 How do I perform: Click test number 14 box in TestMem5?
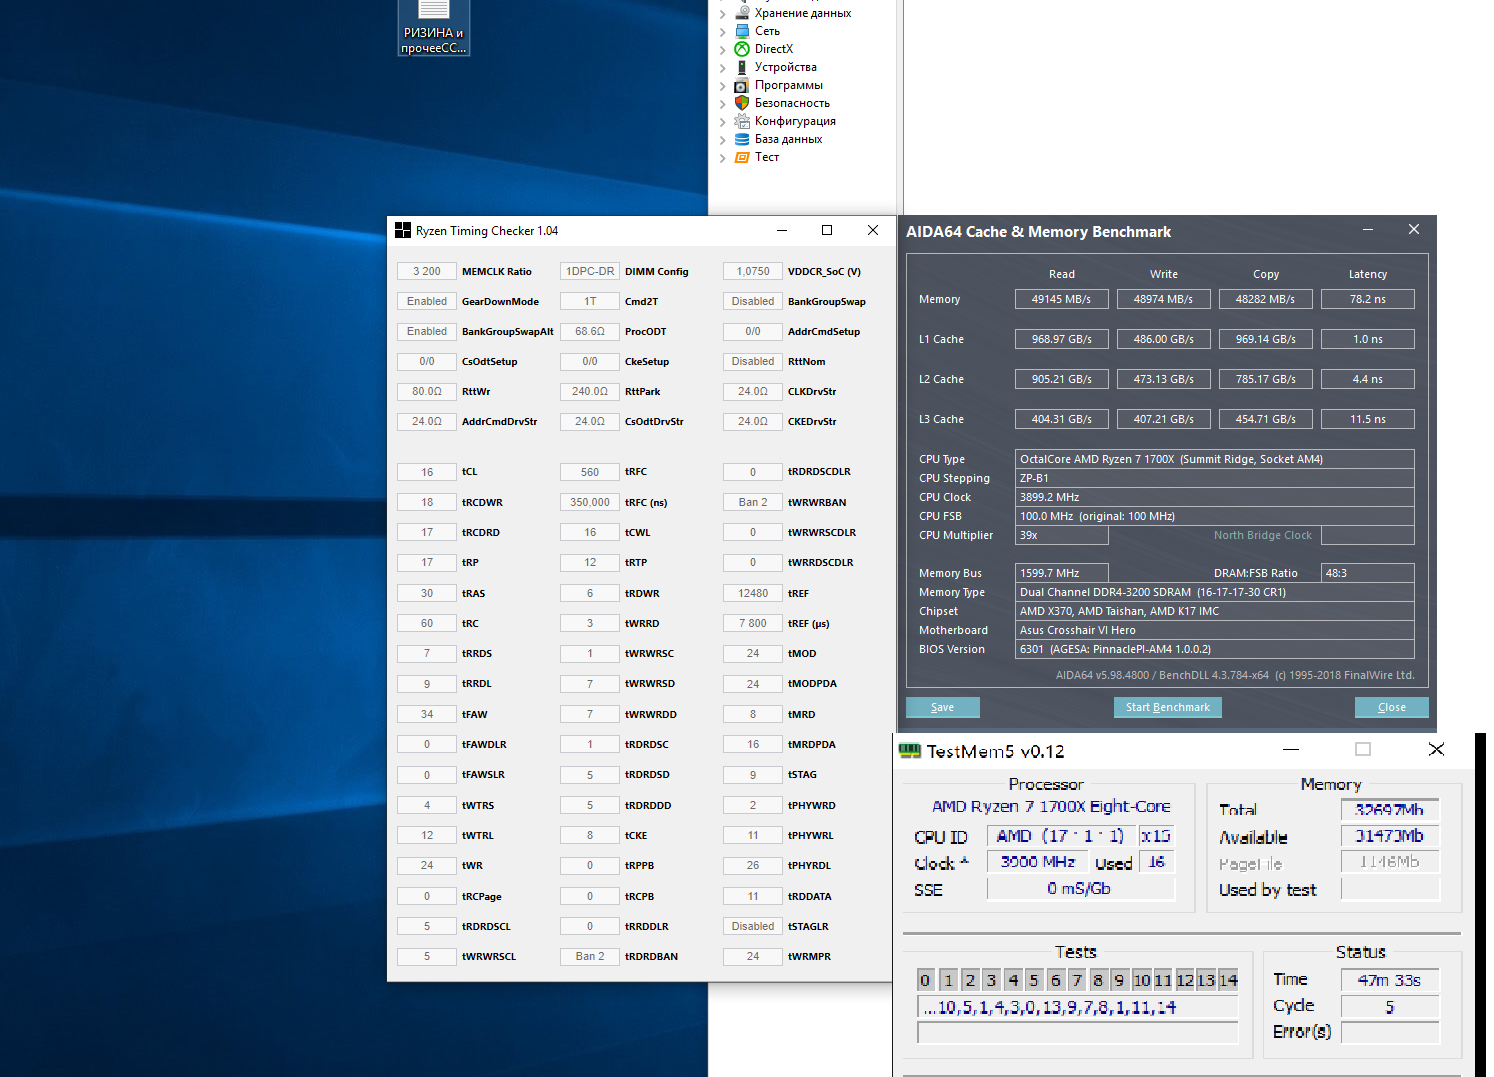tap(1228, 980)
